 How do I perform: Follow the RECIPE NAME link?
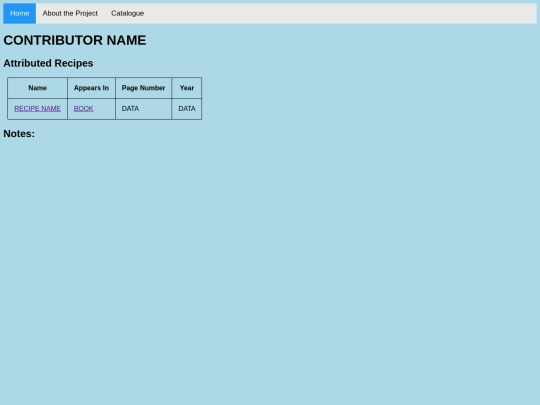[x=38, y=108]
